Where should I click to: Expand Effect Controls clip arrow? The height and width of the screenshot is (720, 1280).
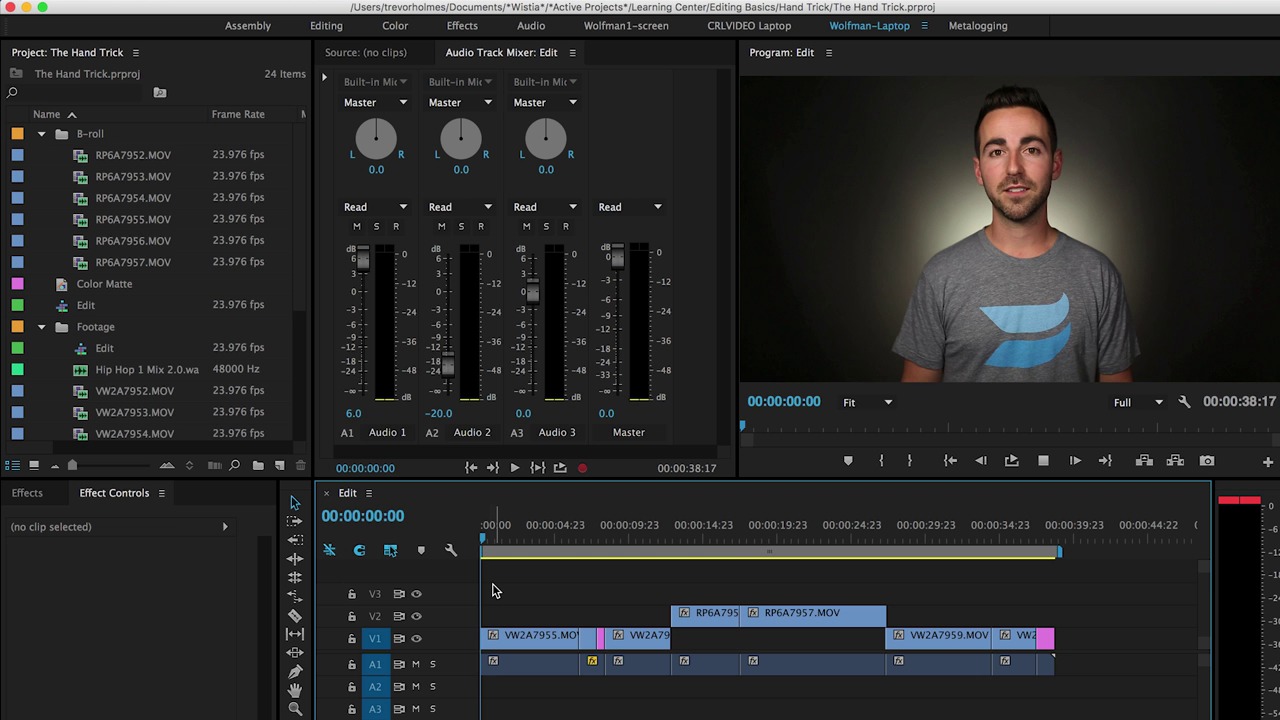pyautogui.click(x=225, y=527)
